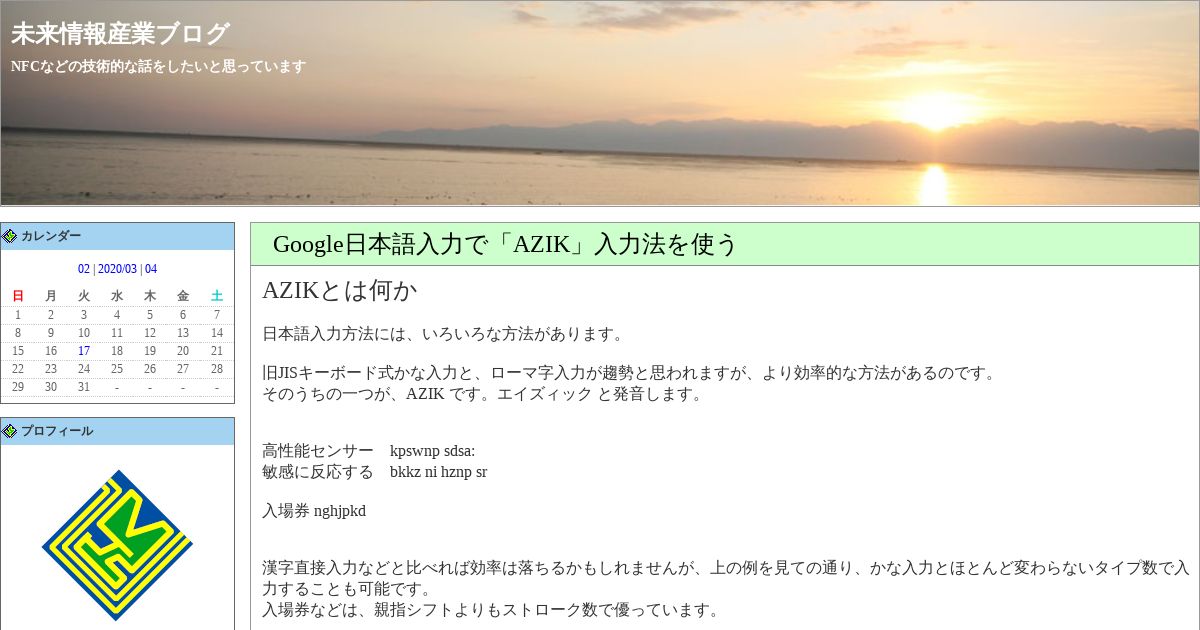
Task: Click the 水 weekday column header
Action: [117, 296]
